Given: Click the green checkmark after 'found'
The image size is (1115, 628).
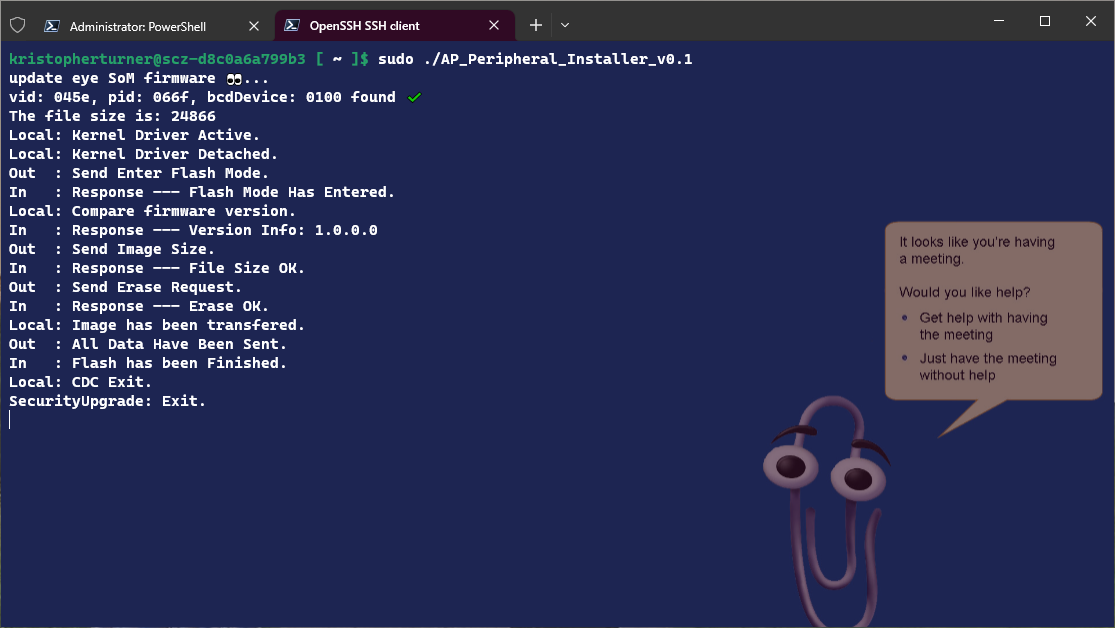Looking at the screenshot, I should pyautogui.click(x=414, y=97).
